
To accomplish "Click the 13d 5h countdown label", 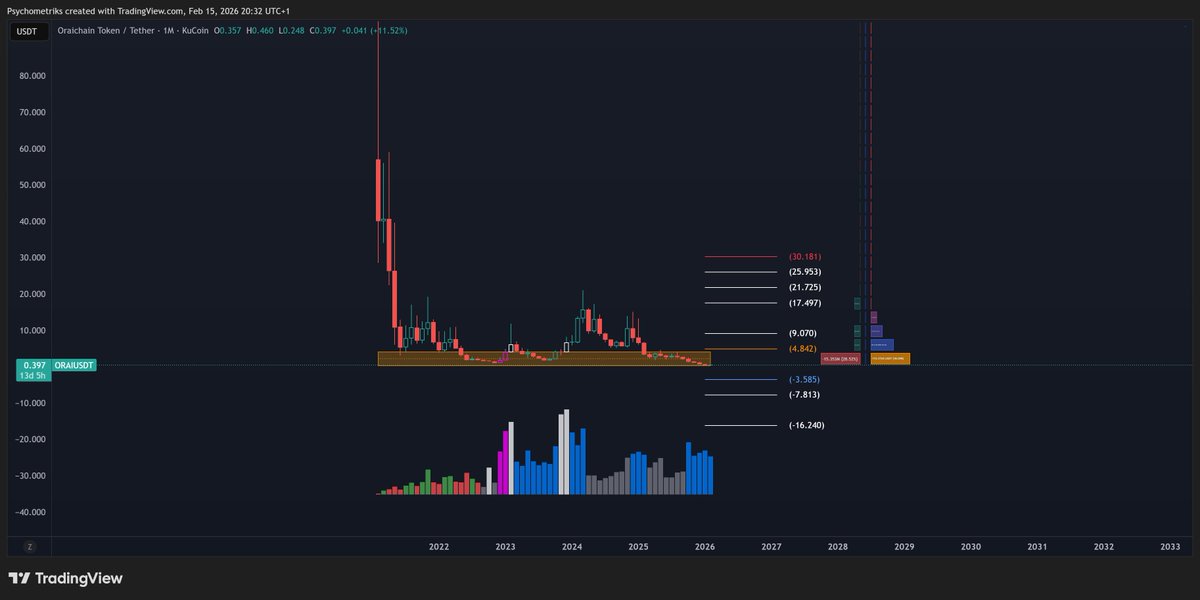I will [x=31, y=376].
